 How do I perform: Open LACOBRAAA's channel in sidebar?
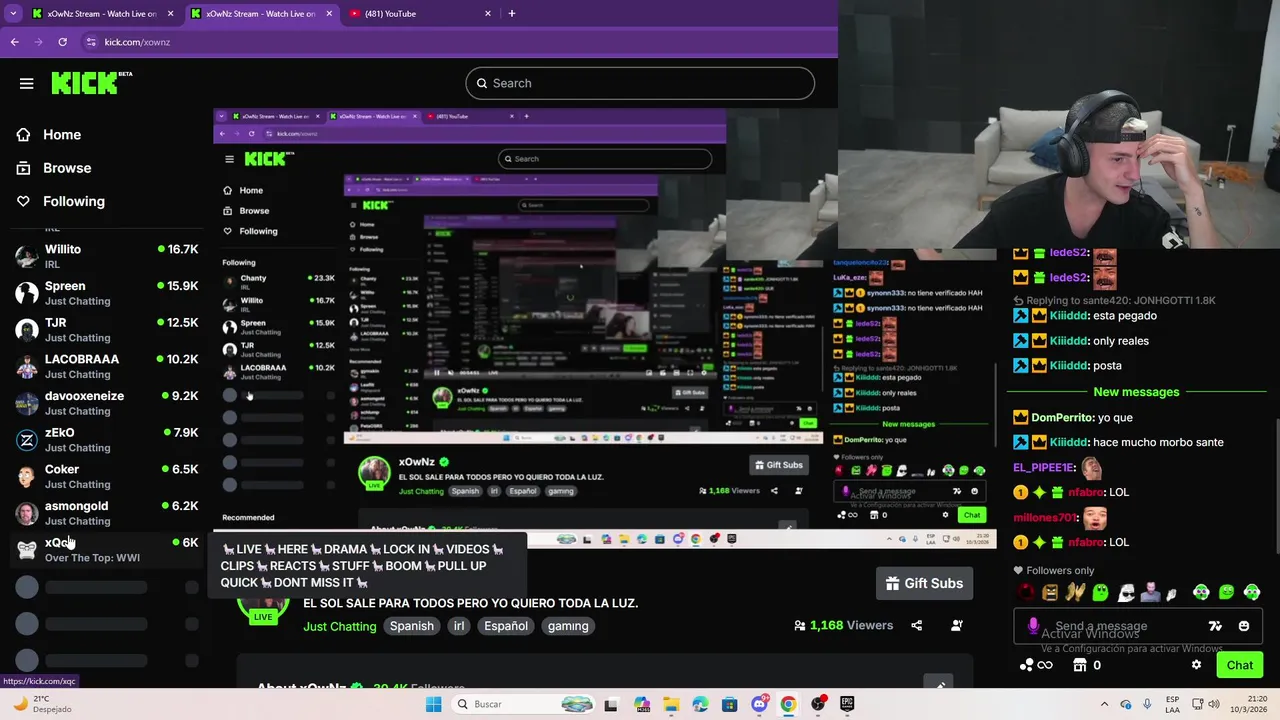point(107,366)
